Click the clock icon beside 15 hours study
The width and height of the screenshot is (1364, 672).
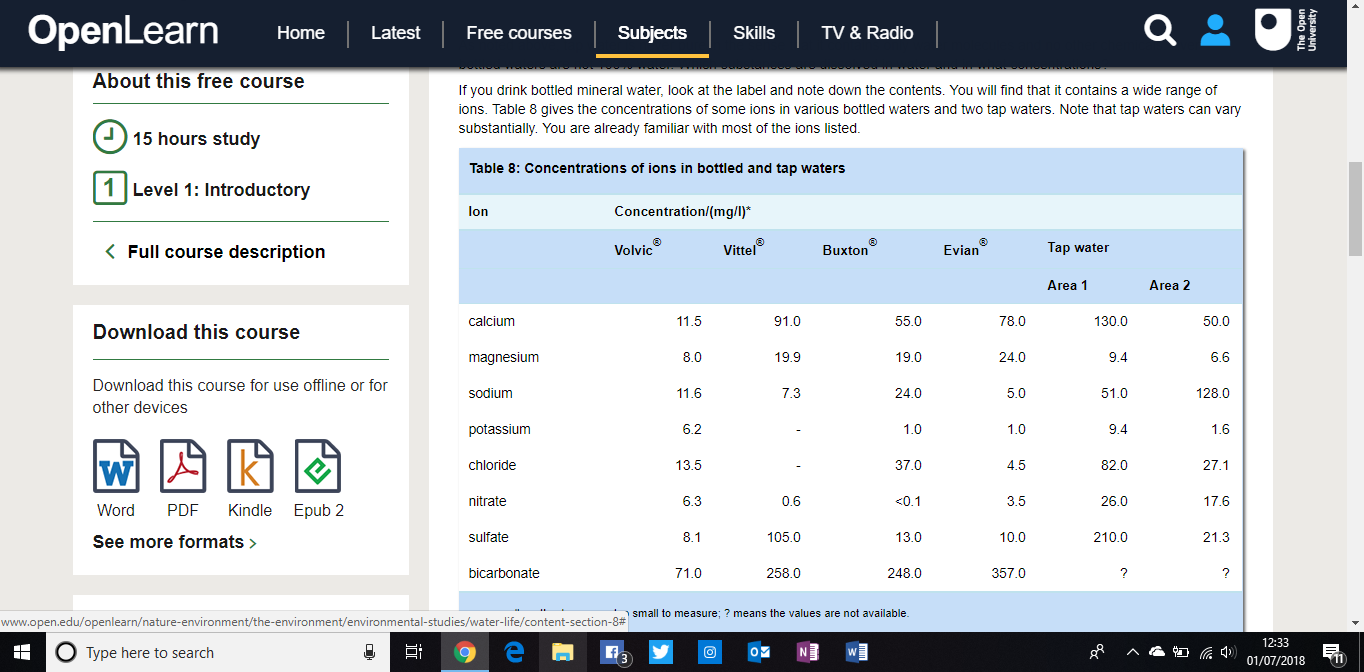pyautogui.click(x=110, y=137)
